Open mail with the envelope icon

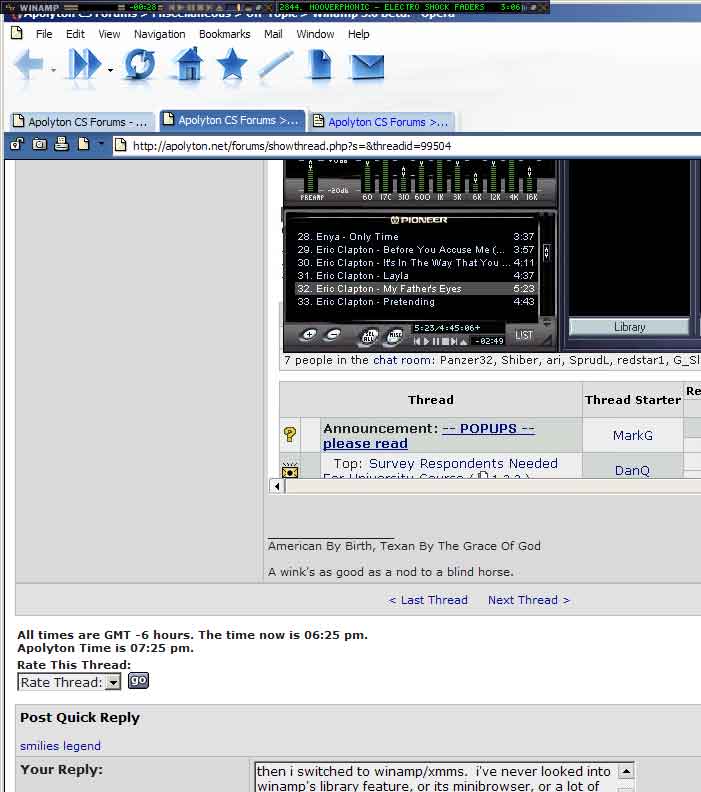pos(367,67)
